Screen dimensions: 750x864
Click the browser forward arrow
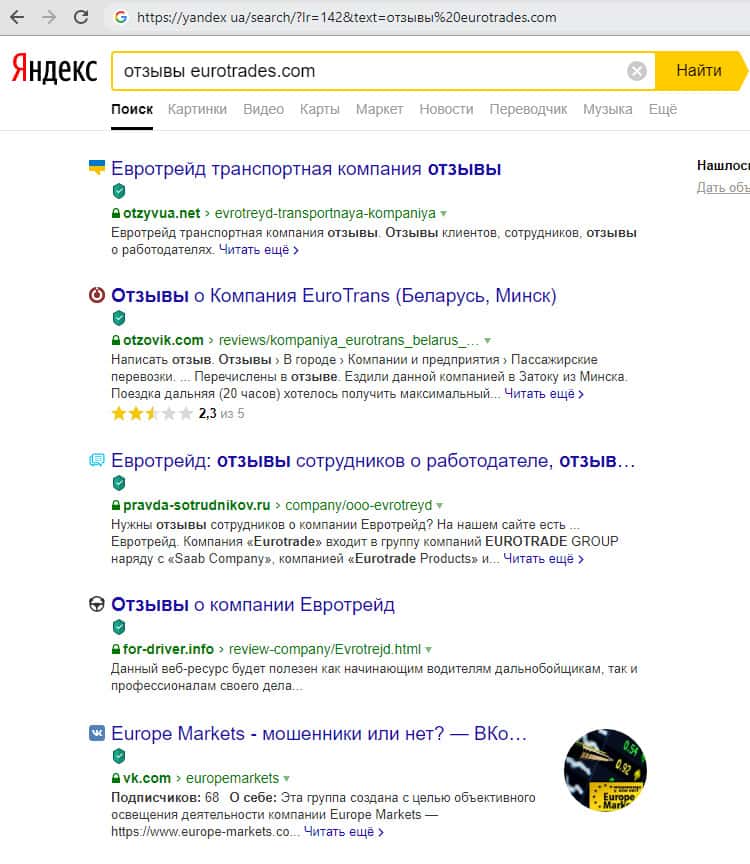click(x=49, y=17)
